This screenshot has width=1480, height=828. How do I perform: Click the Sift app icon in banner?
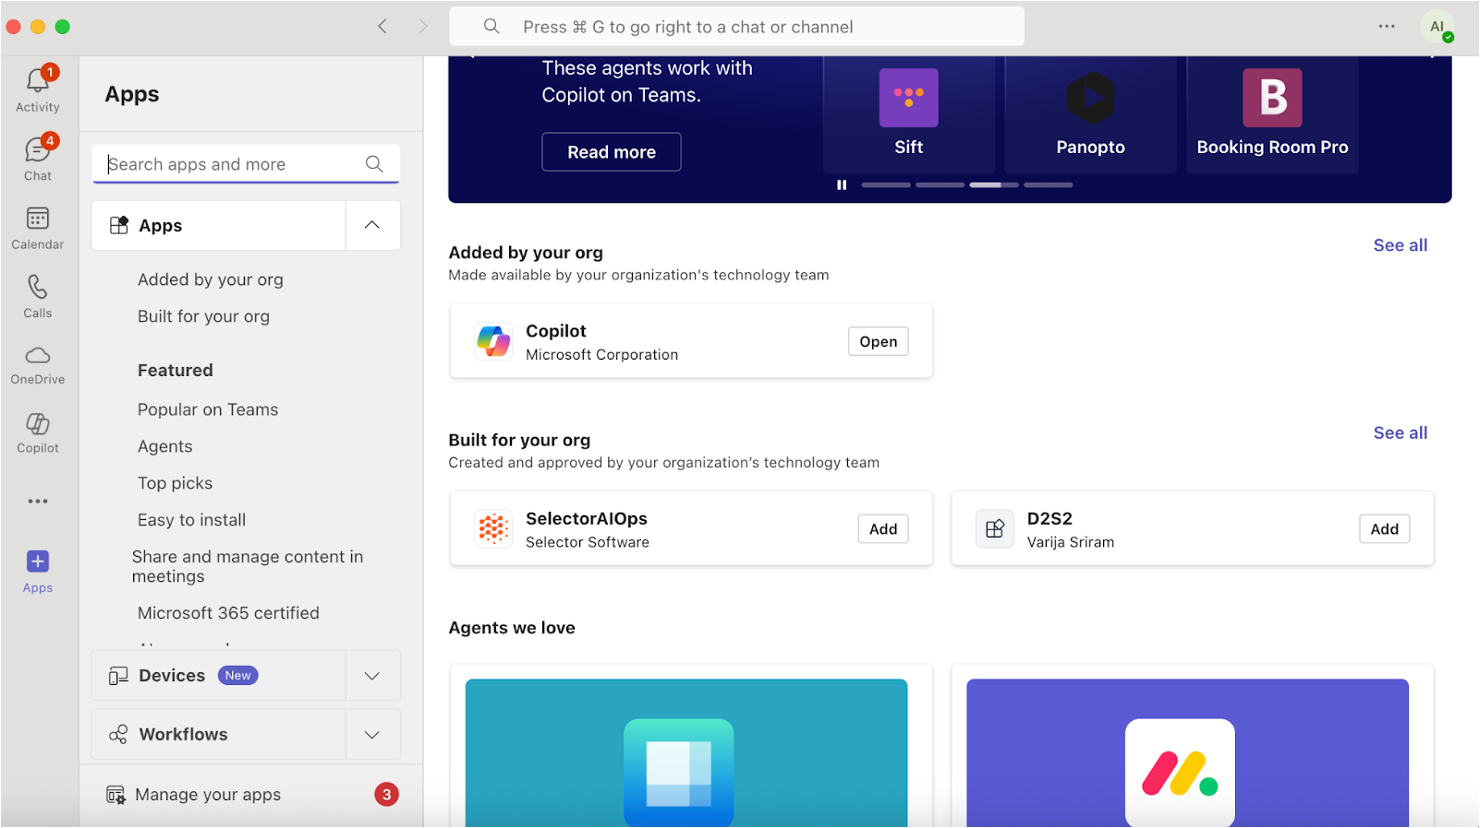[x=908, y=97]
